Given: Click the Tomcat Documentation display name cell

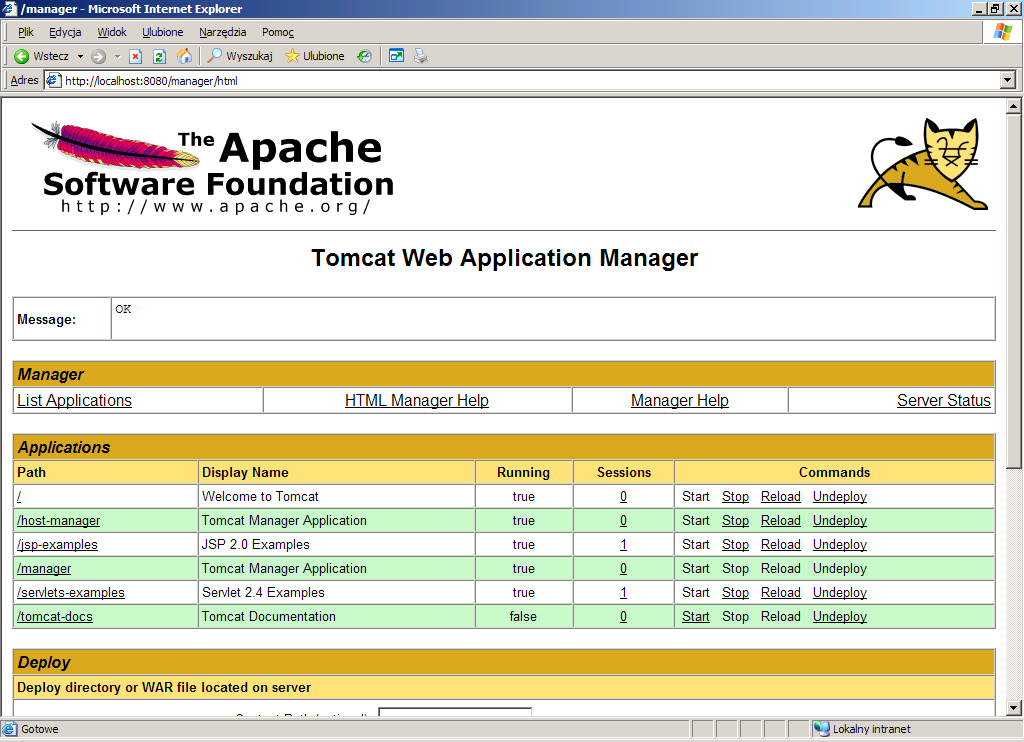Looking at the screenshot, I should tap(336, 617).
